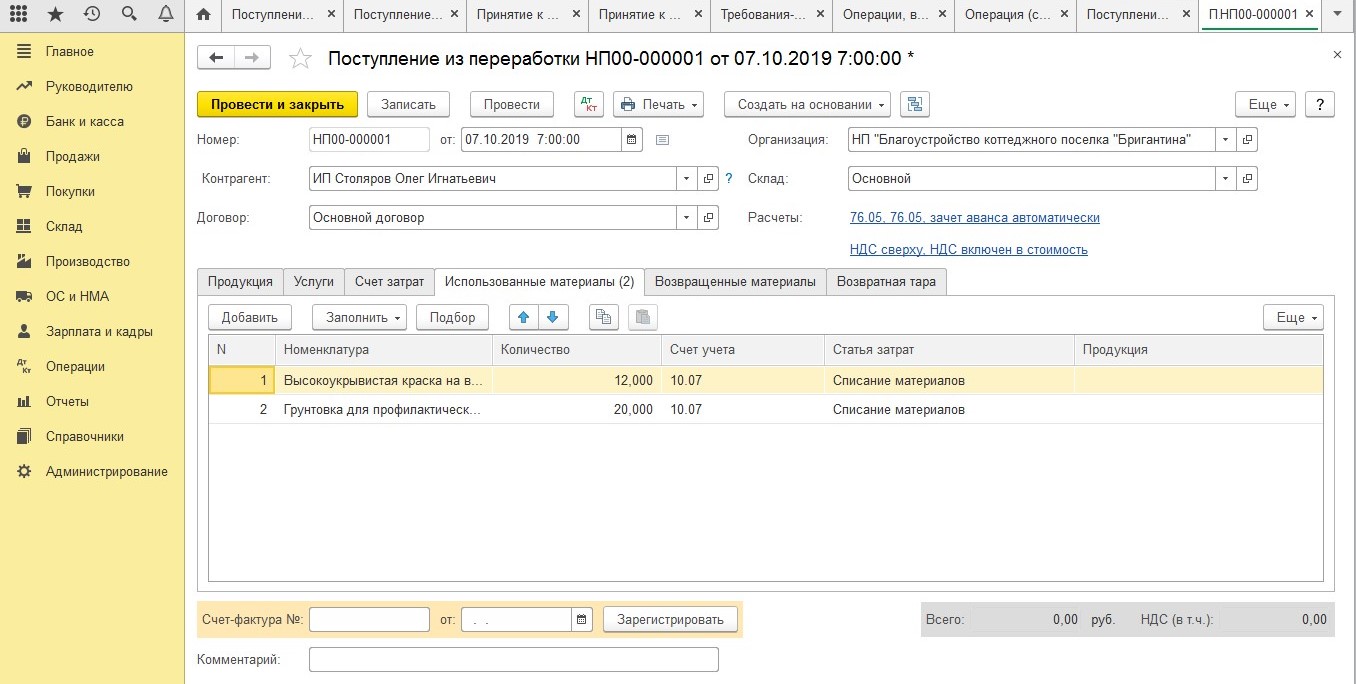The image size is (1356, 684).
Task: Move selected row up with blue arrow
Action: pos(524,317)
